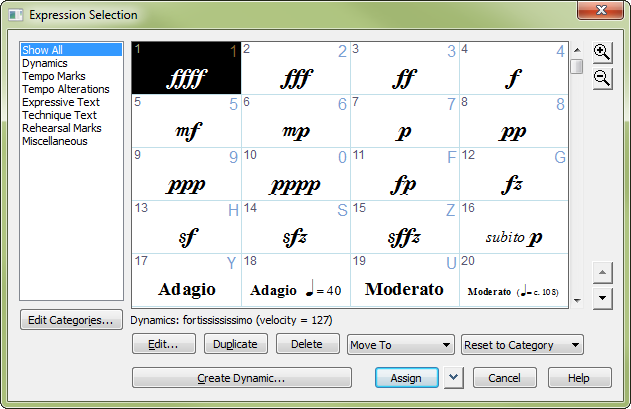Choose the Expressive Text category
This screenshot has height=409, width=631.
click(x=71, y=102)
